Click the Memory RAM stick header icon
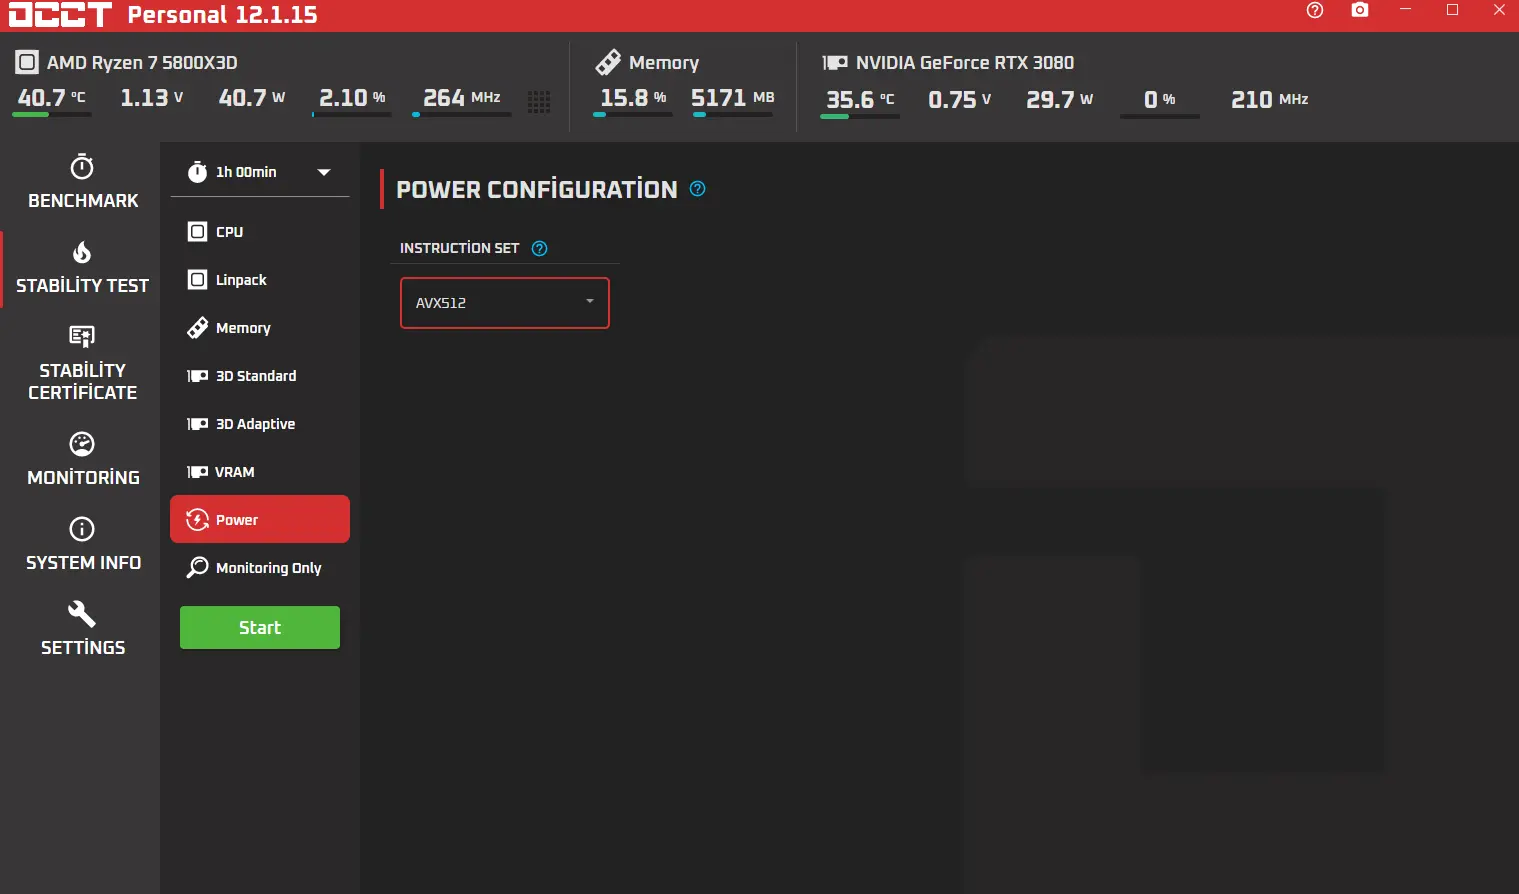Image resolution: width=1519 pixels, height=894 pixels. click(608, 62)
